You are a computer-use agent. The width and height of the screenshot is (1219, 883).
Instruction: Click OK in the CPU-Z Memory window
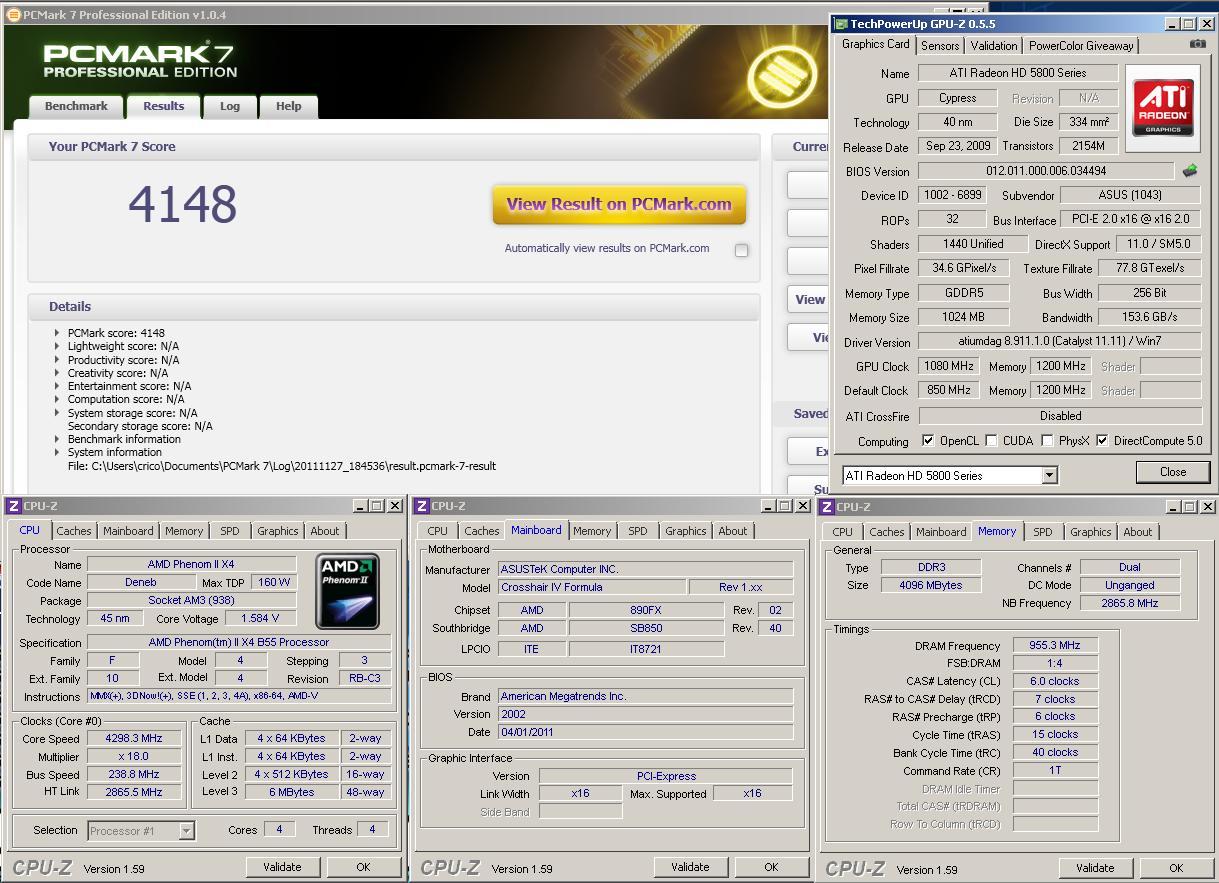point(1176,868)
